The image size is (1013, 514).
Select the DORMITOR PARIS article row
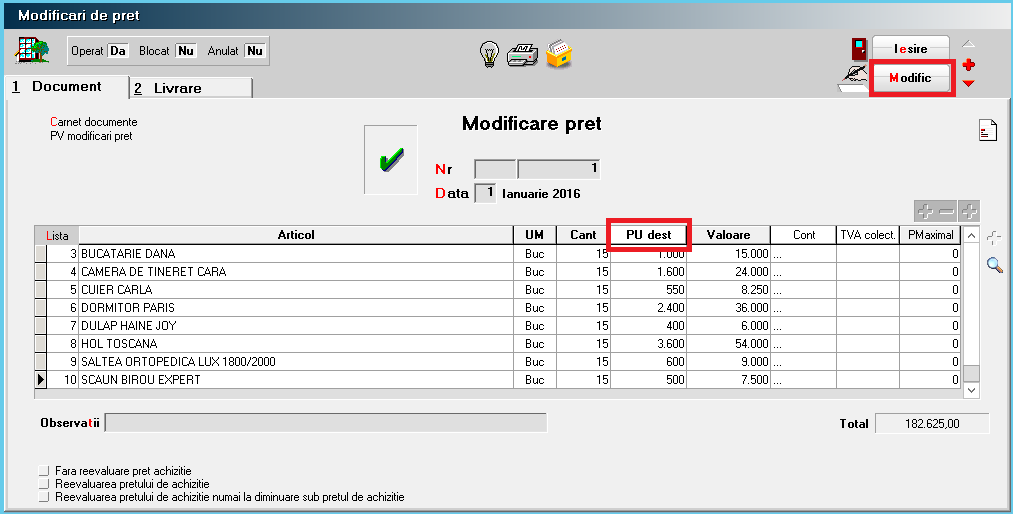pyautogui.click(x=295, y=308)
